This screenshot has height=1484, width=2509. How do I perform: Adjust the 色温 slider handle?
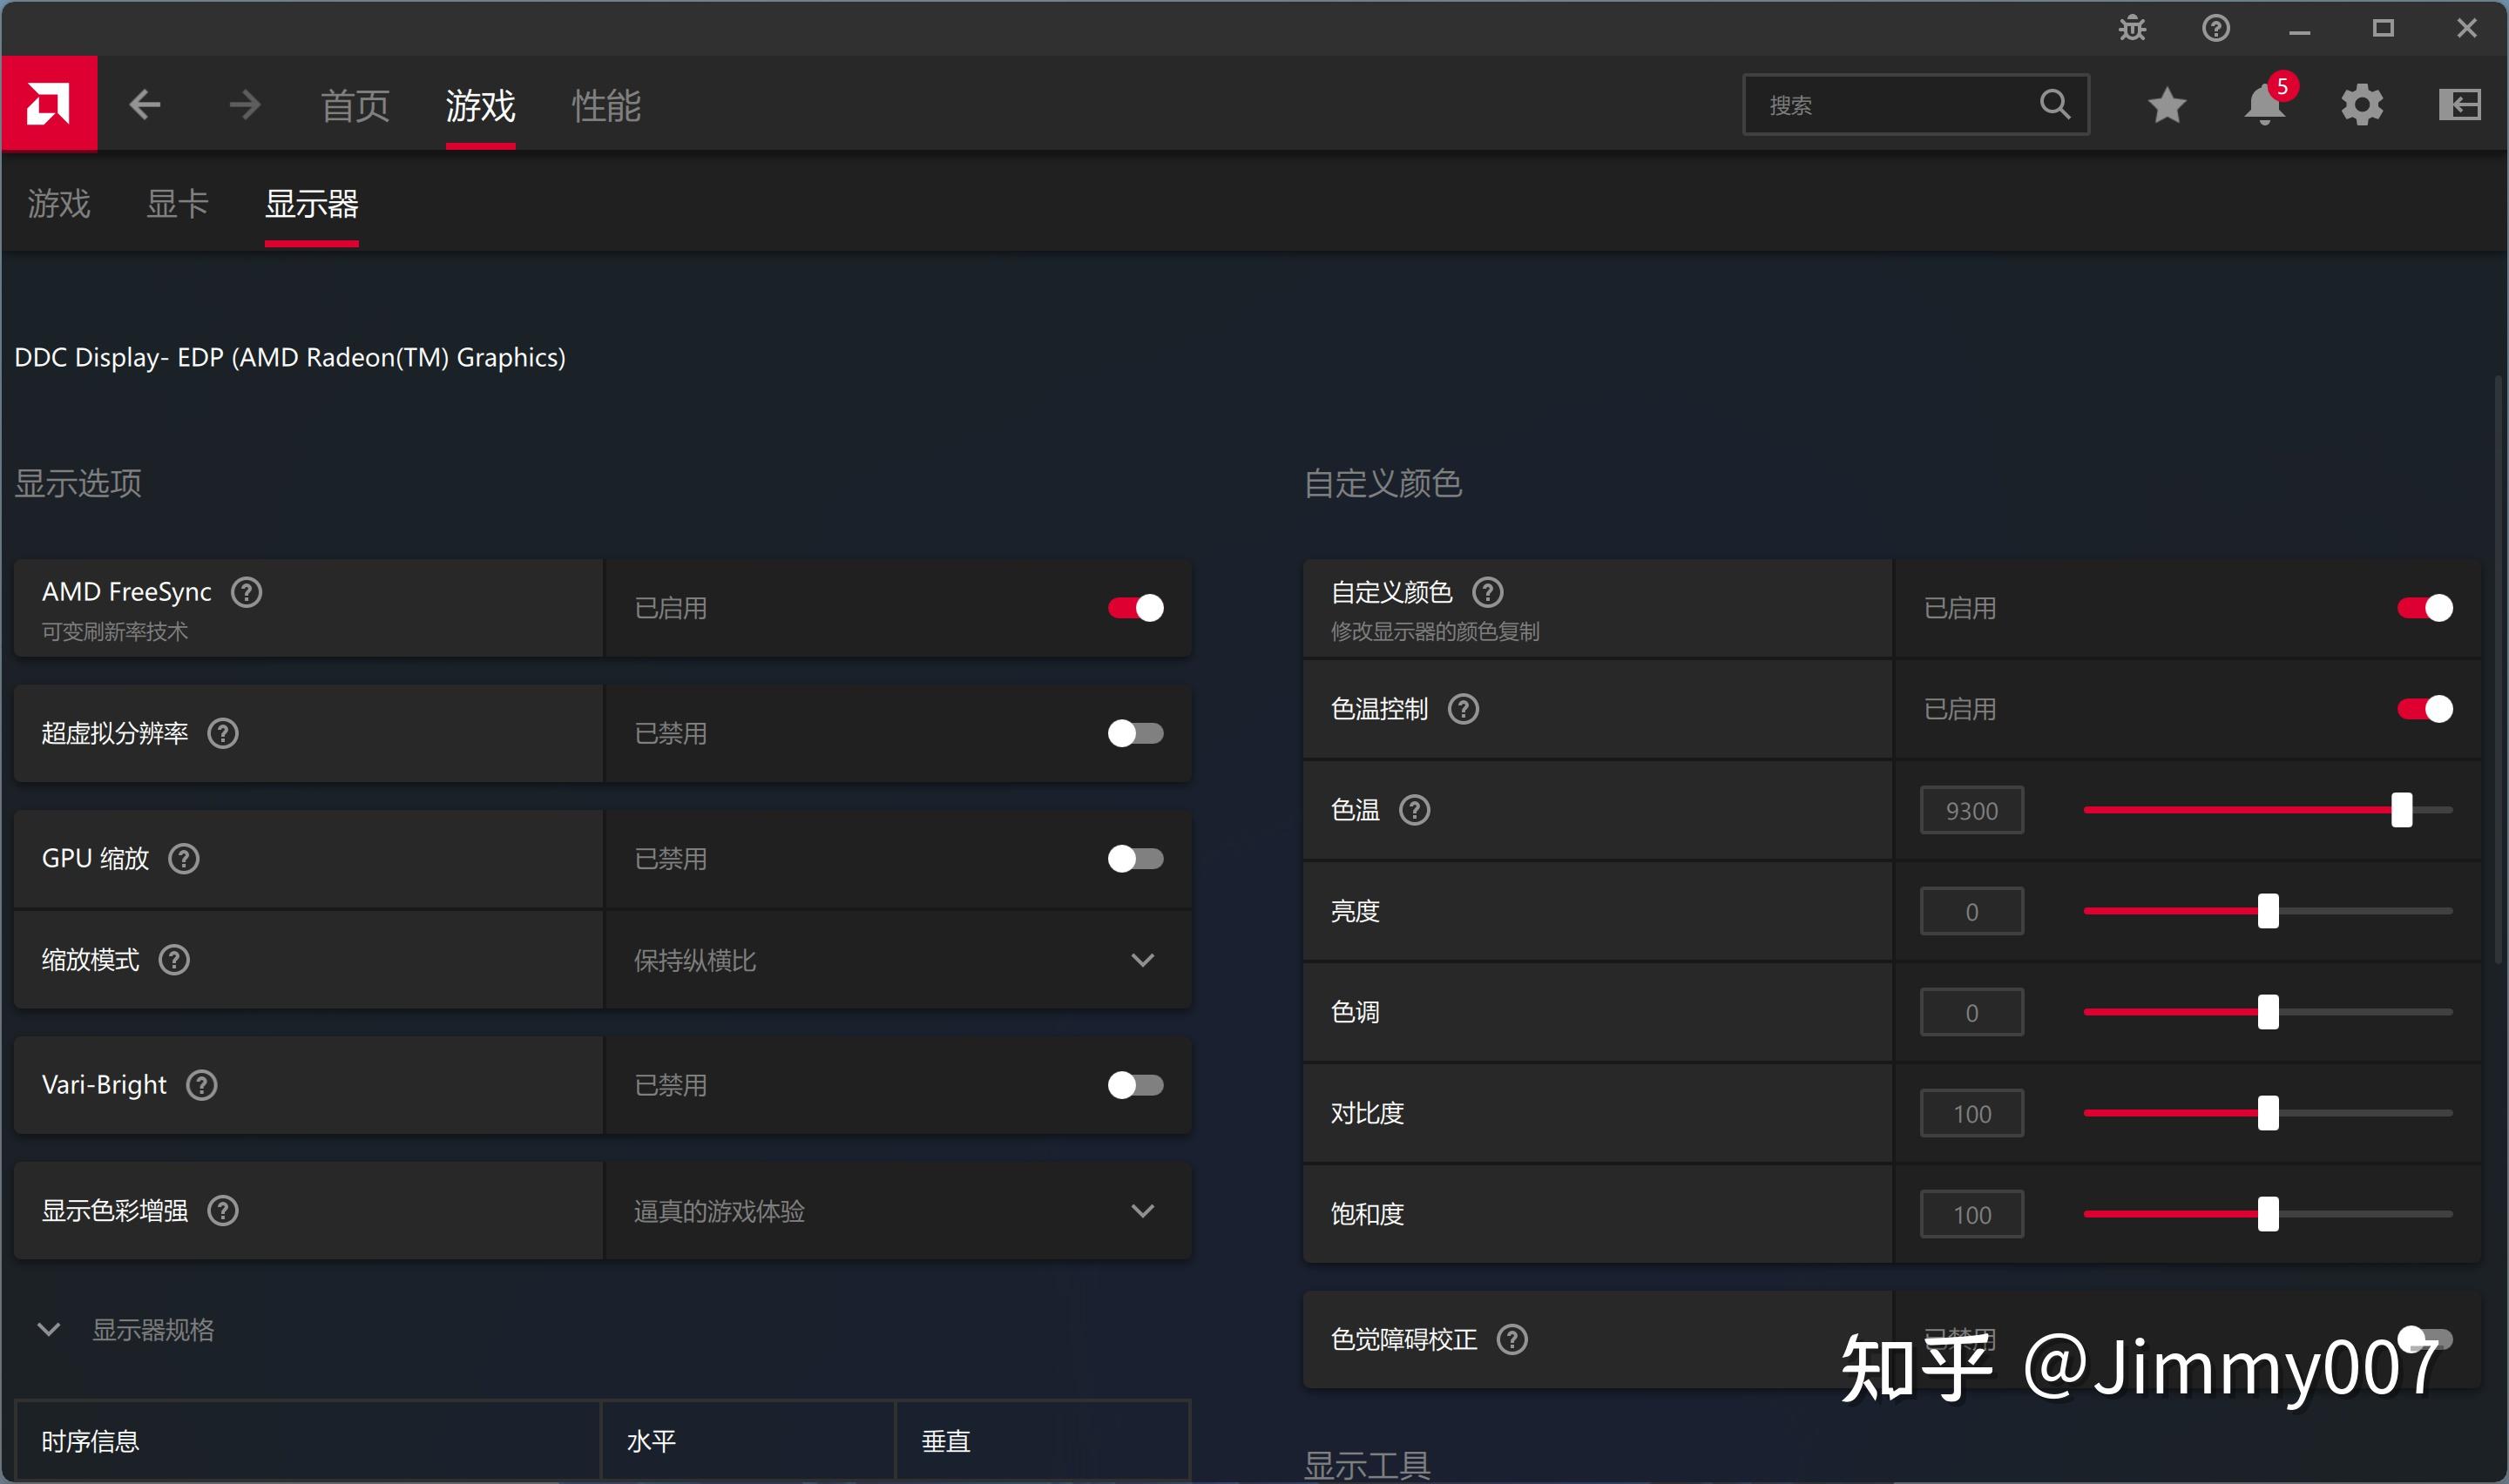(2401, 810)
